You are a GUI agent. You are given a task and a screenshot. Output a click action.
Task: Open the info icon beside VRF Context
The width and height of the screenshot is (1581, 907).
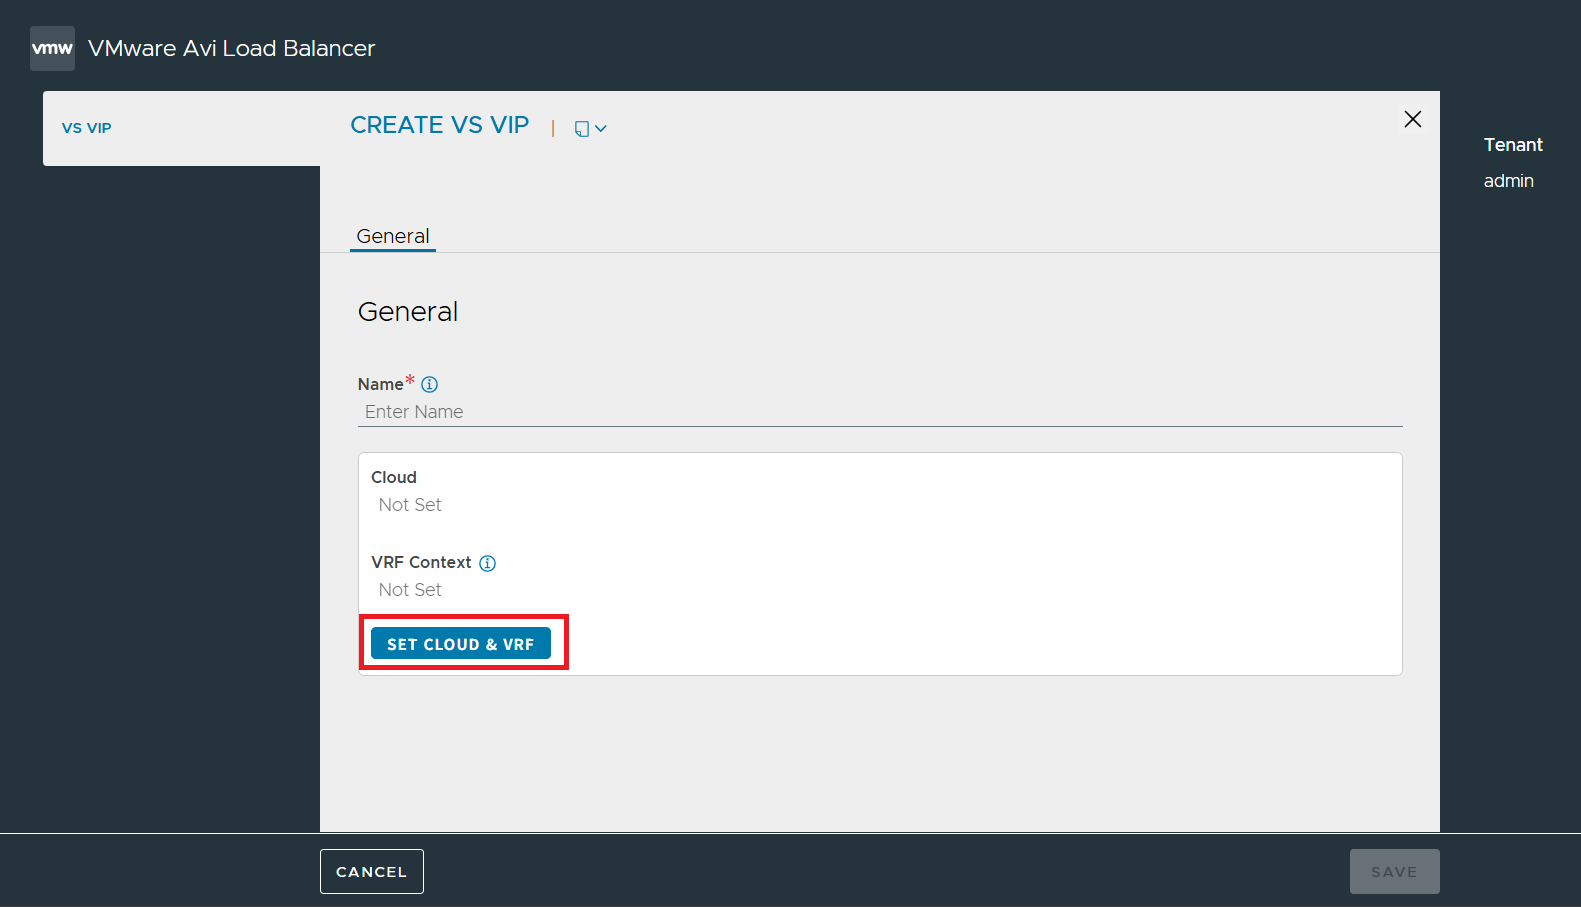pyautogui.click(x=488, y=563)
